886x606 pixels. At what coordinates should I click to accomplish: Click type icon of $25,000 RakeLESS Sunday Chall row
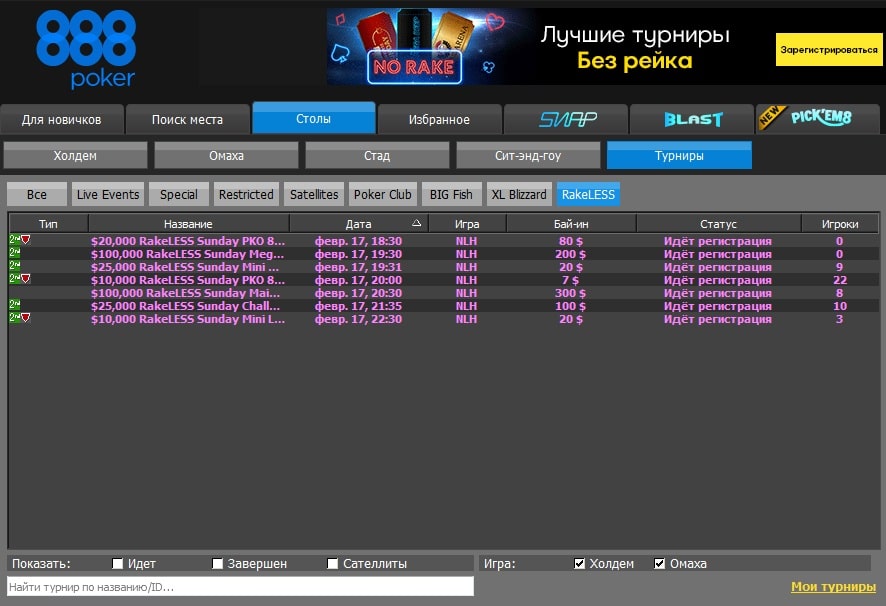(15, 305)
